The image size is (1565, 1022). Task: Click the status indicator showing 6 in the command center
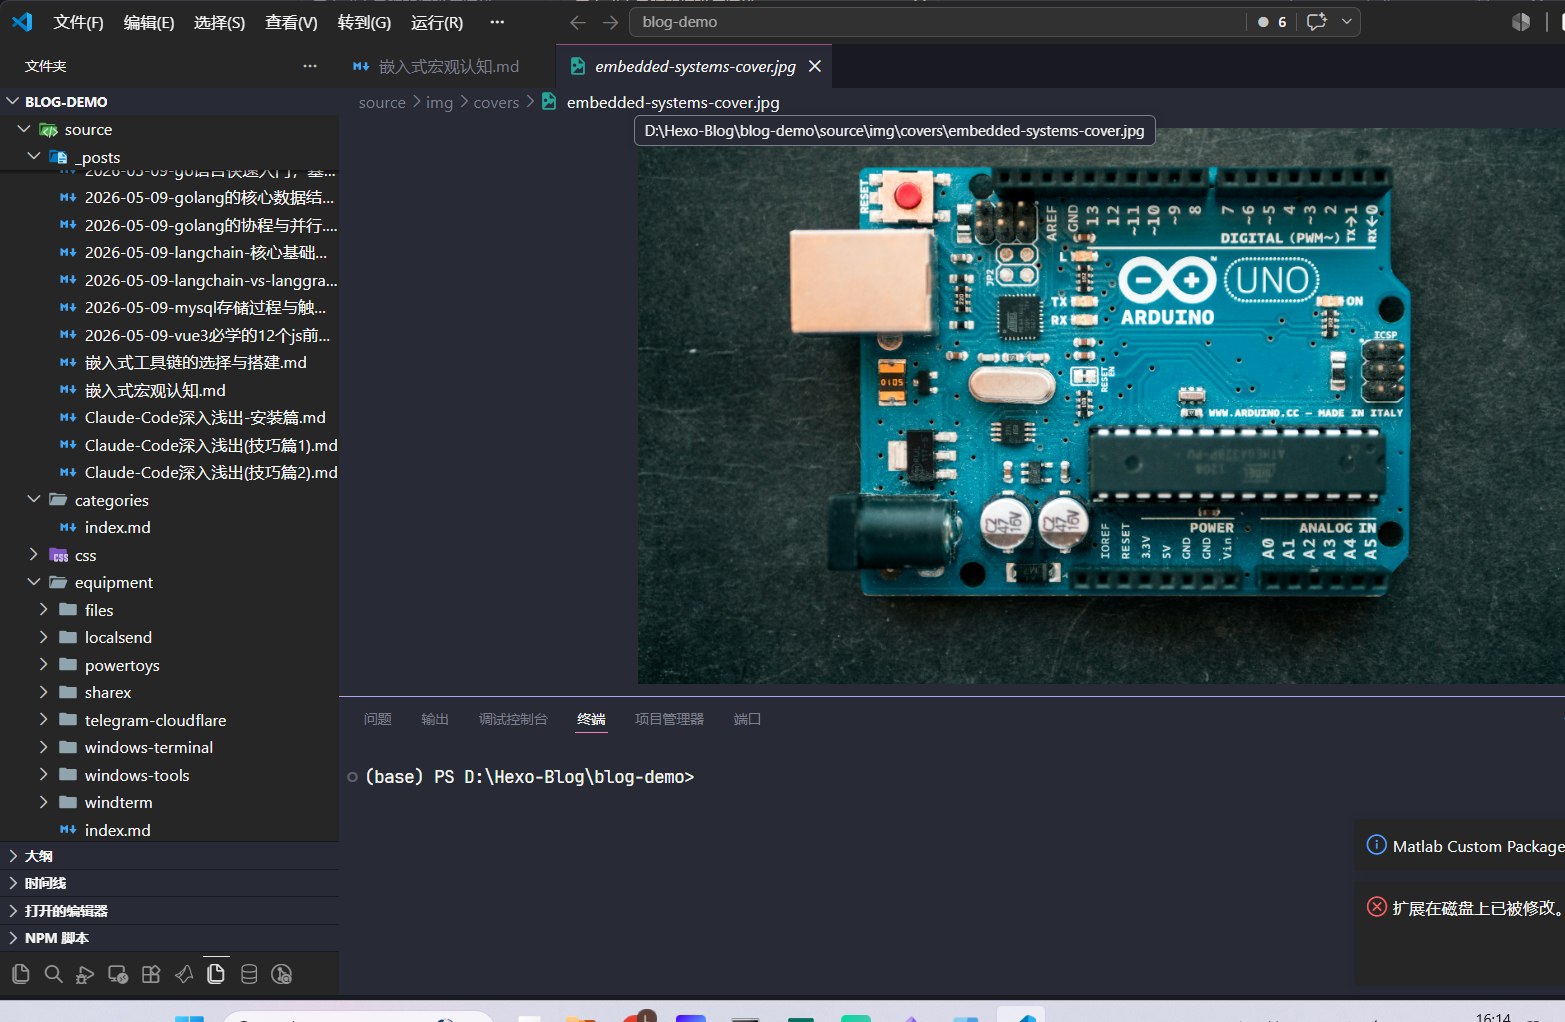tap(1272, 22)
